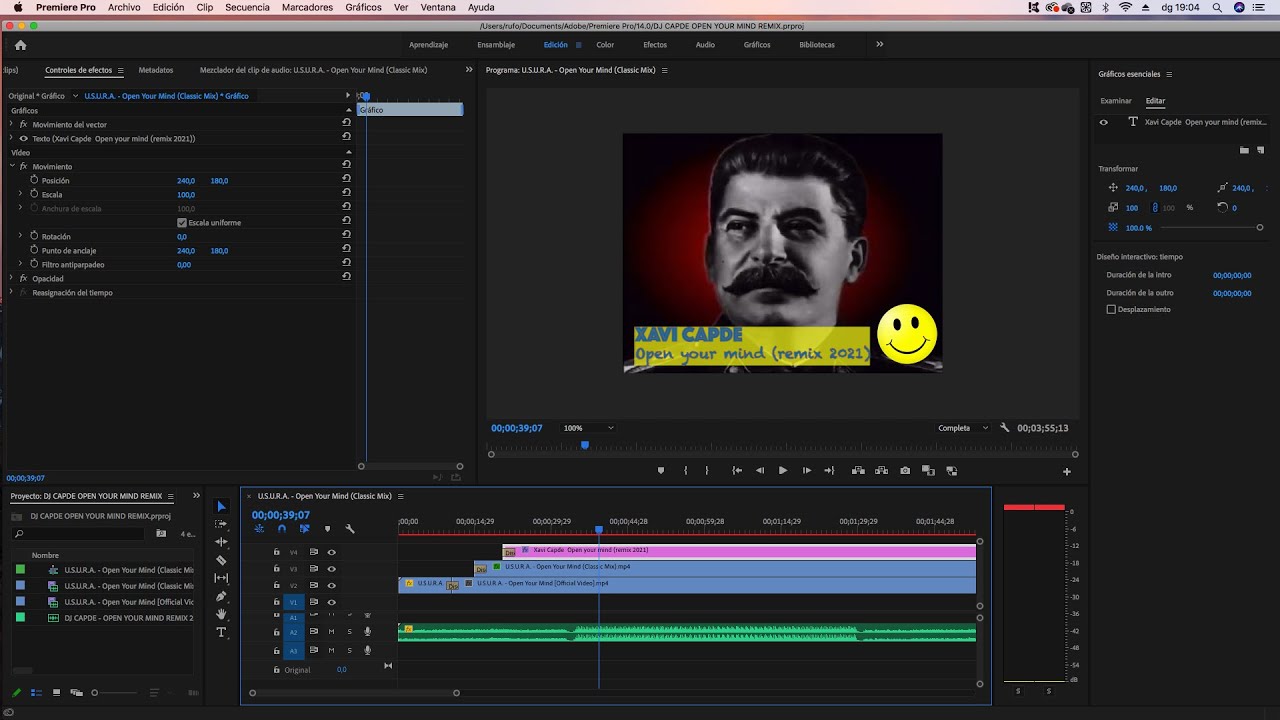Hide the Xavi Capde layer in Essential Graphics
The height and width of the screenshot is (720, 1280).
(1104, 122)
